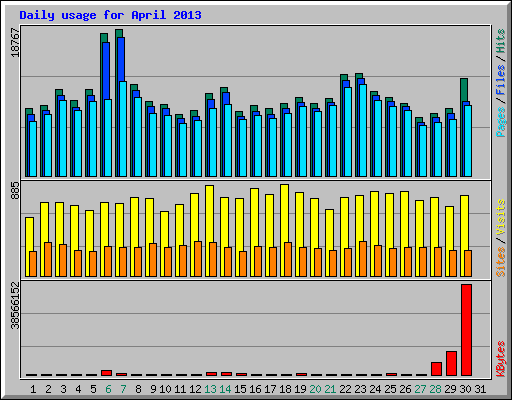This screenshot has height=400, width=512.
Task: Select the cyan Pages bar for day 7
Action: (x=123, y=129)
